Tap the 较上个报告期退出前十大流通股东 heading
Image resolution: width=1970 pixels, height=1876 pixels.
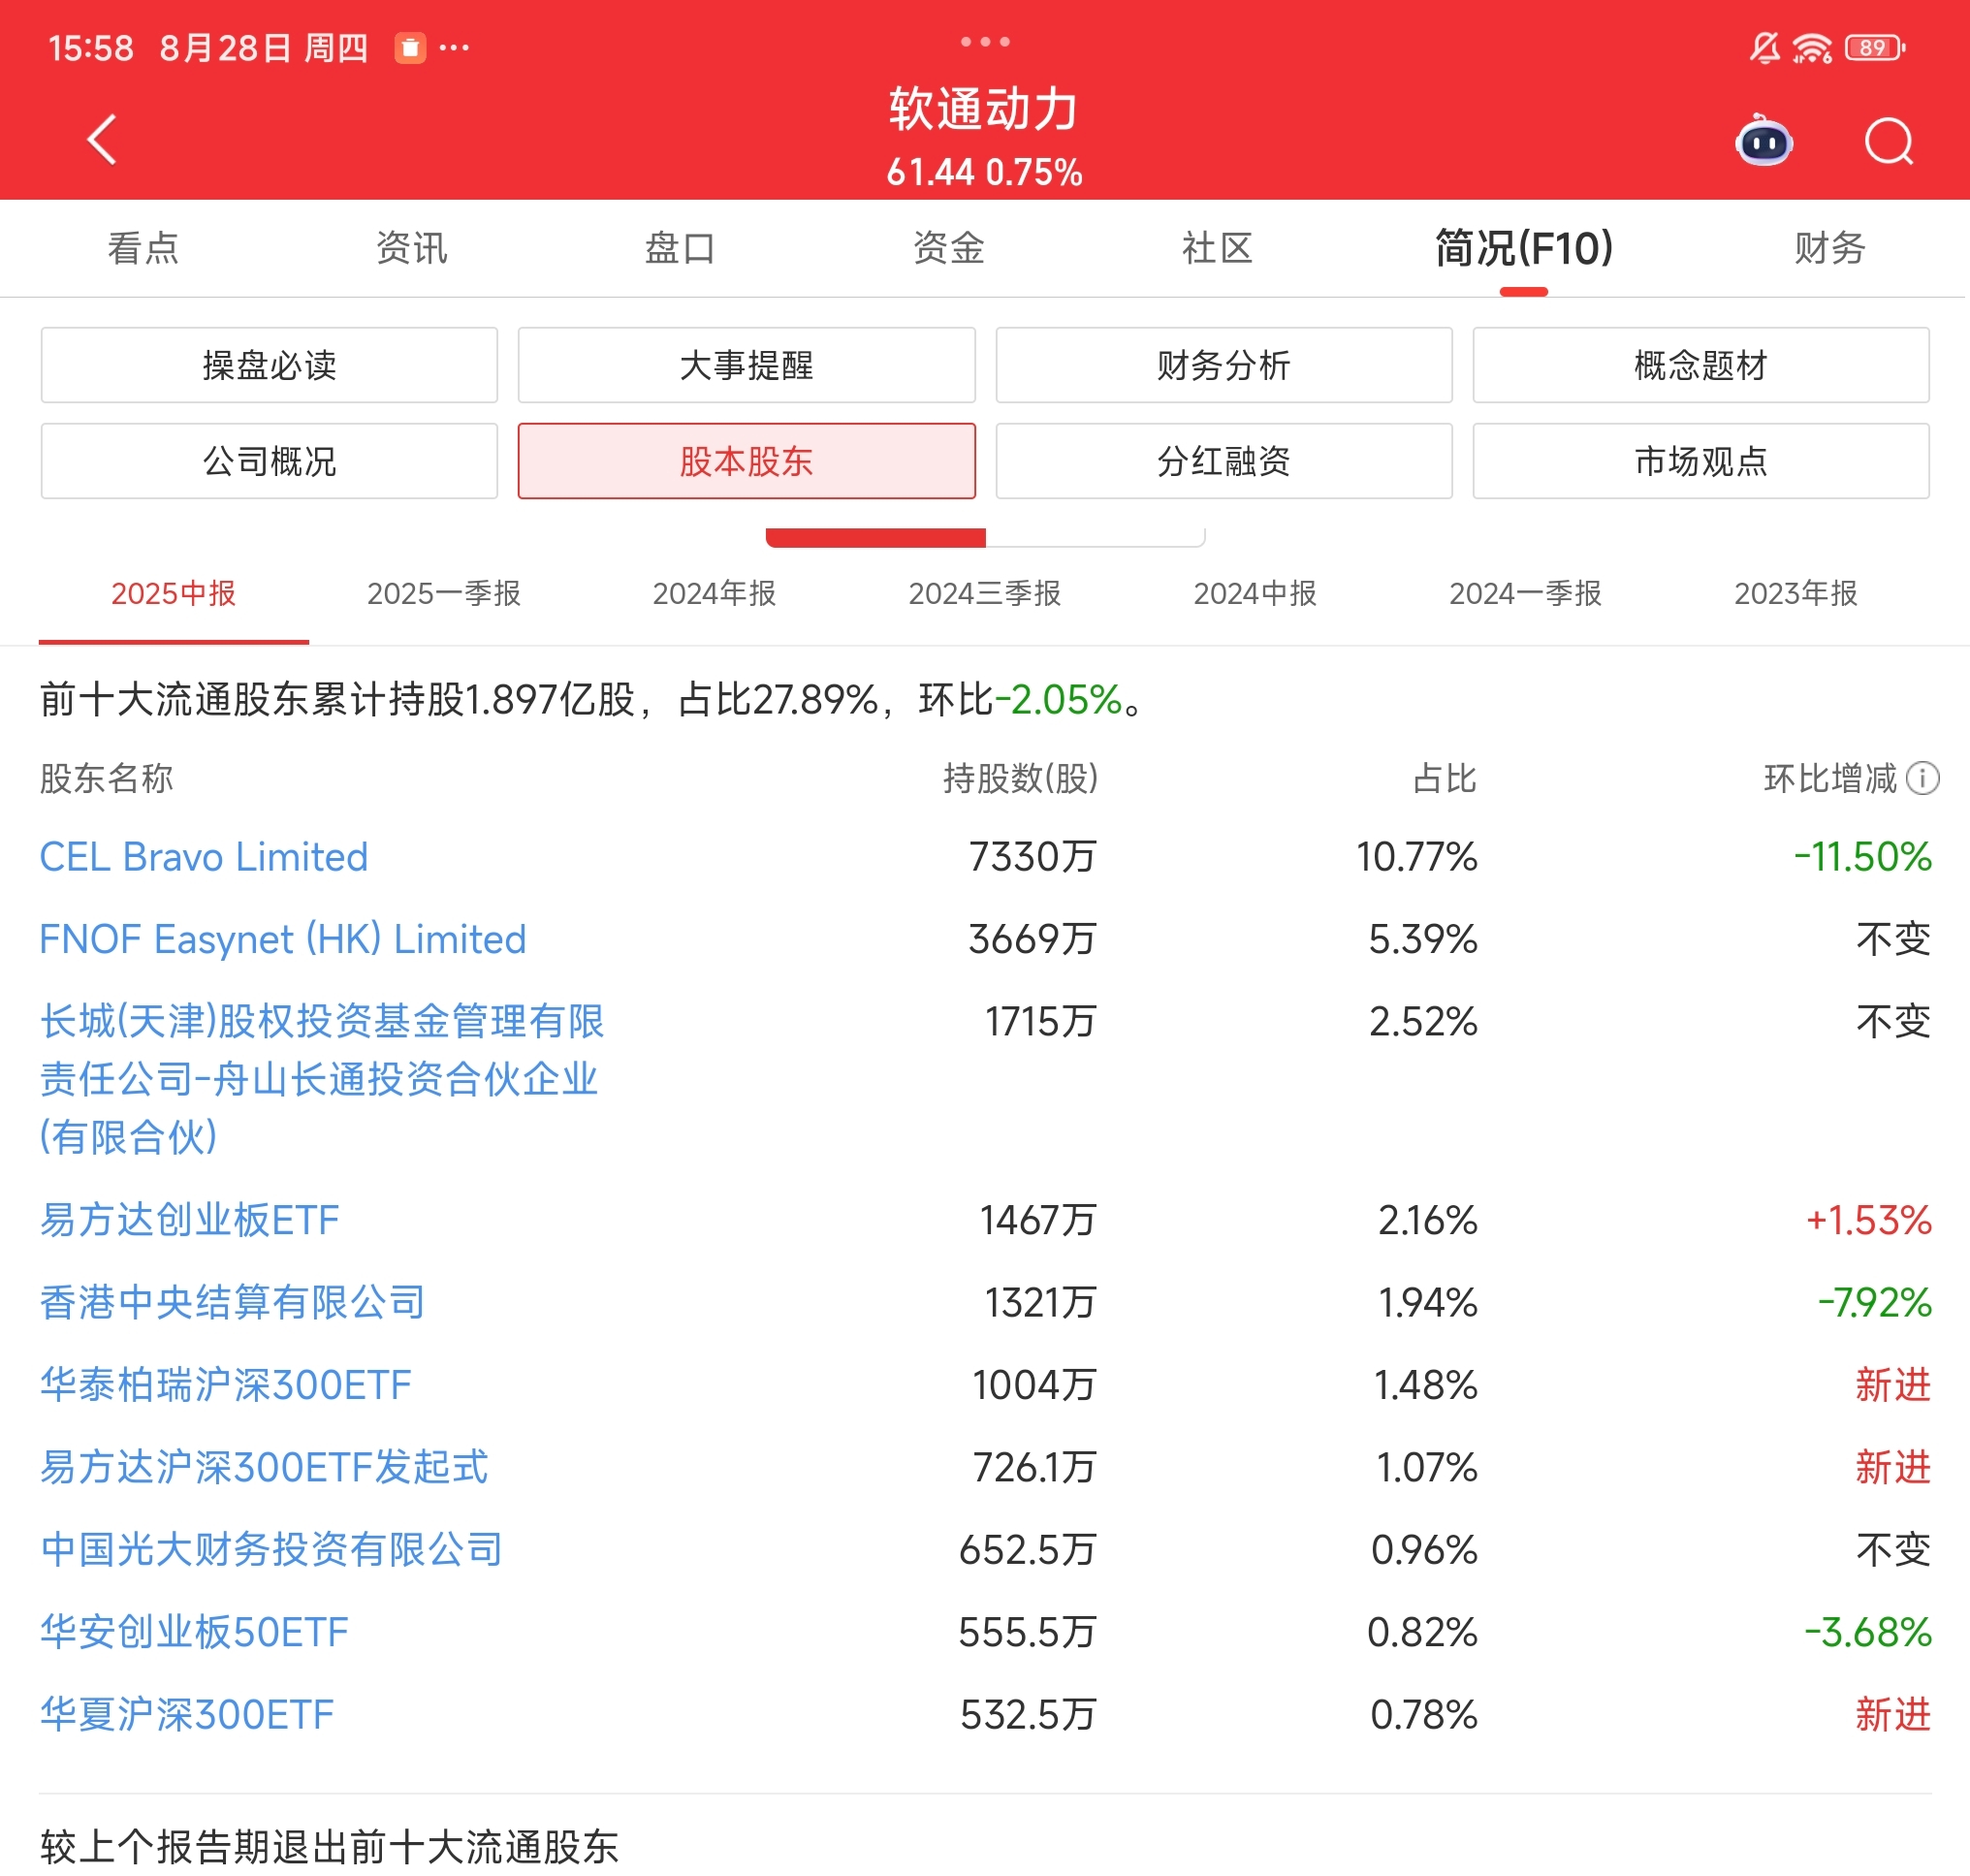329,1846
